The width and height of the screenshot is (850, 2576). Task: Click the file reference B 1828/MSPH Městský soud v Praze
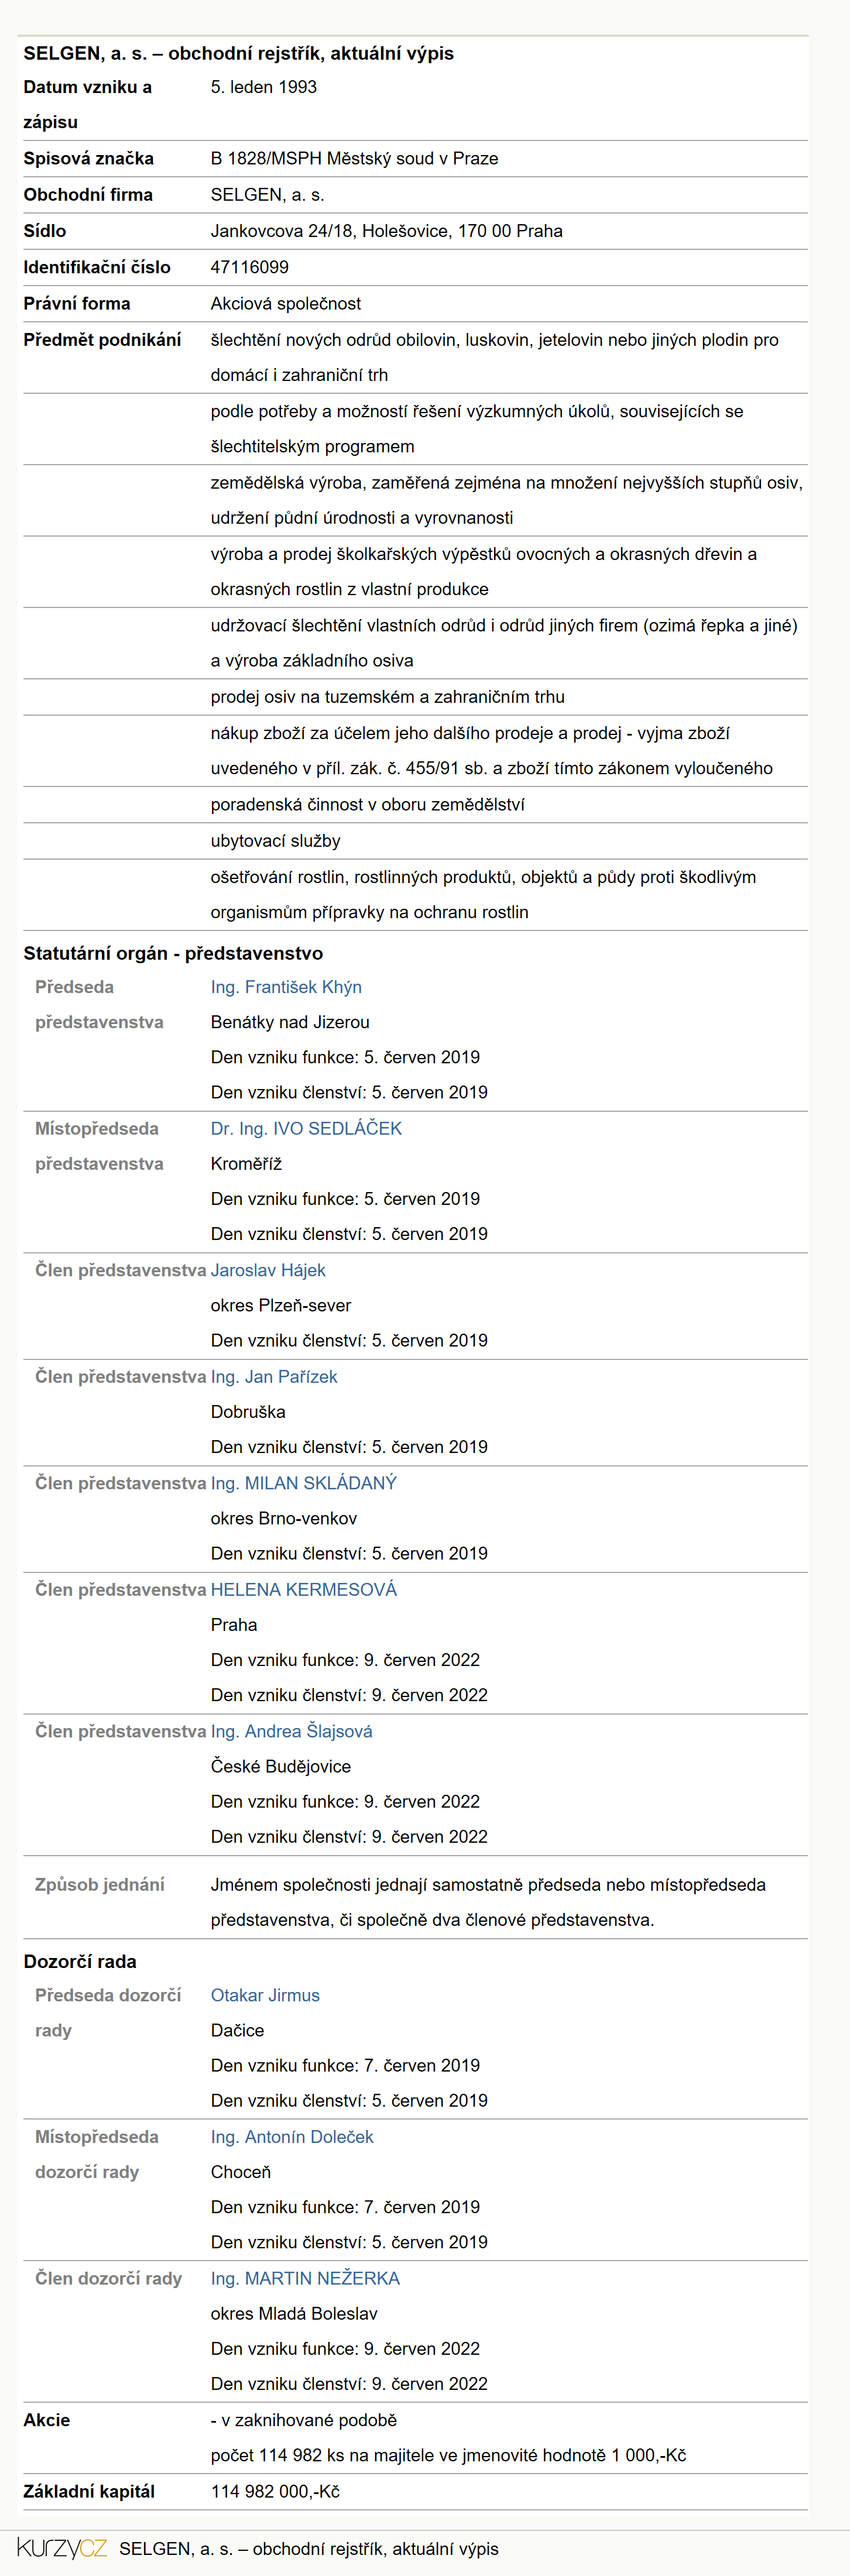click(354, 158)
